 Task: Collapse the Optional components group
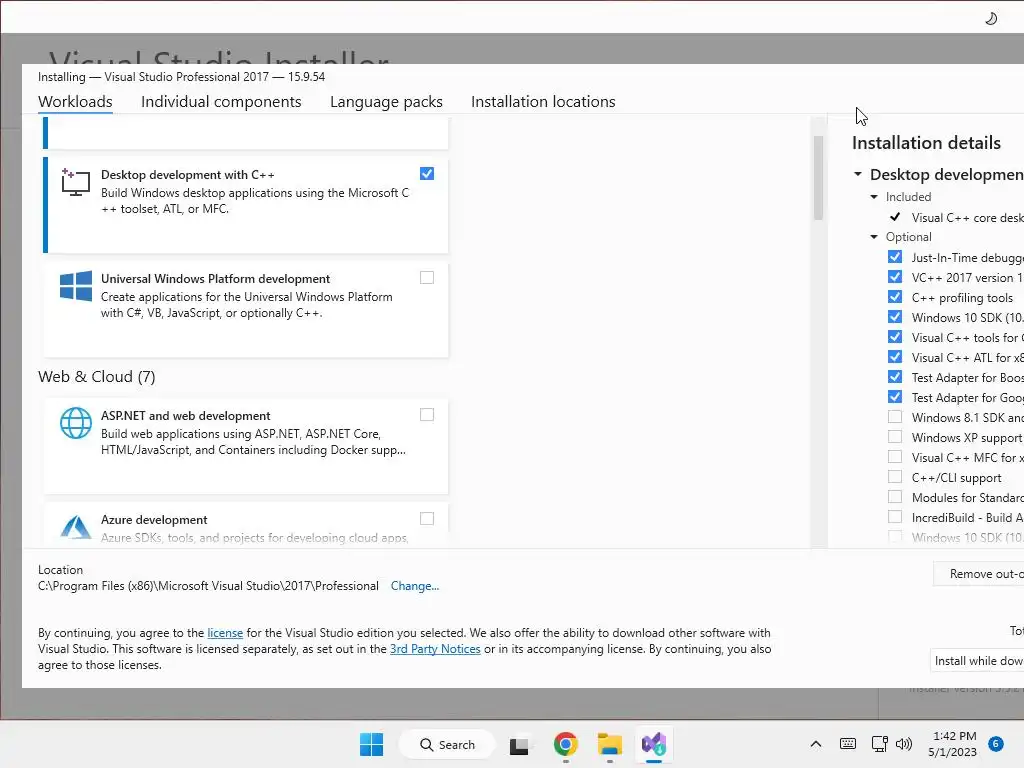874,237
